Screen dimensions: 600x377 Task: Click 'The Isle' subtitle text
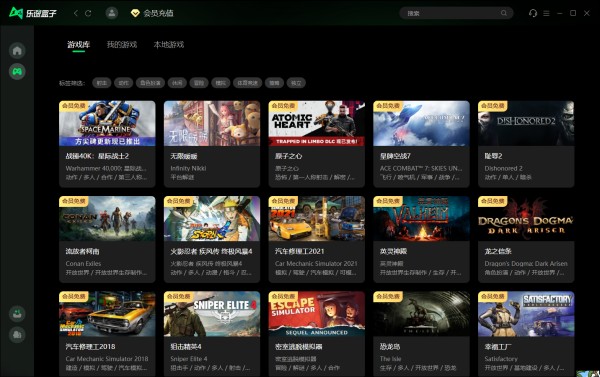(x=390, y=359)
